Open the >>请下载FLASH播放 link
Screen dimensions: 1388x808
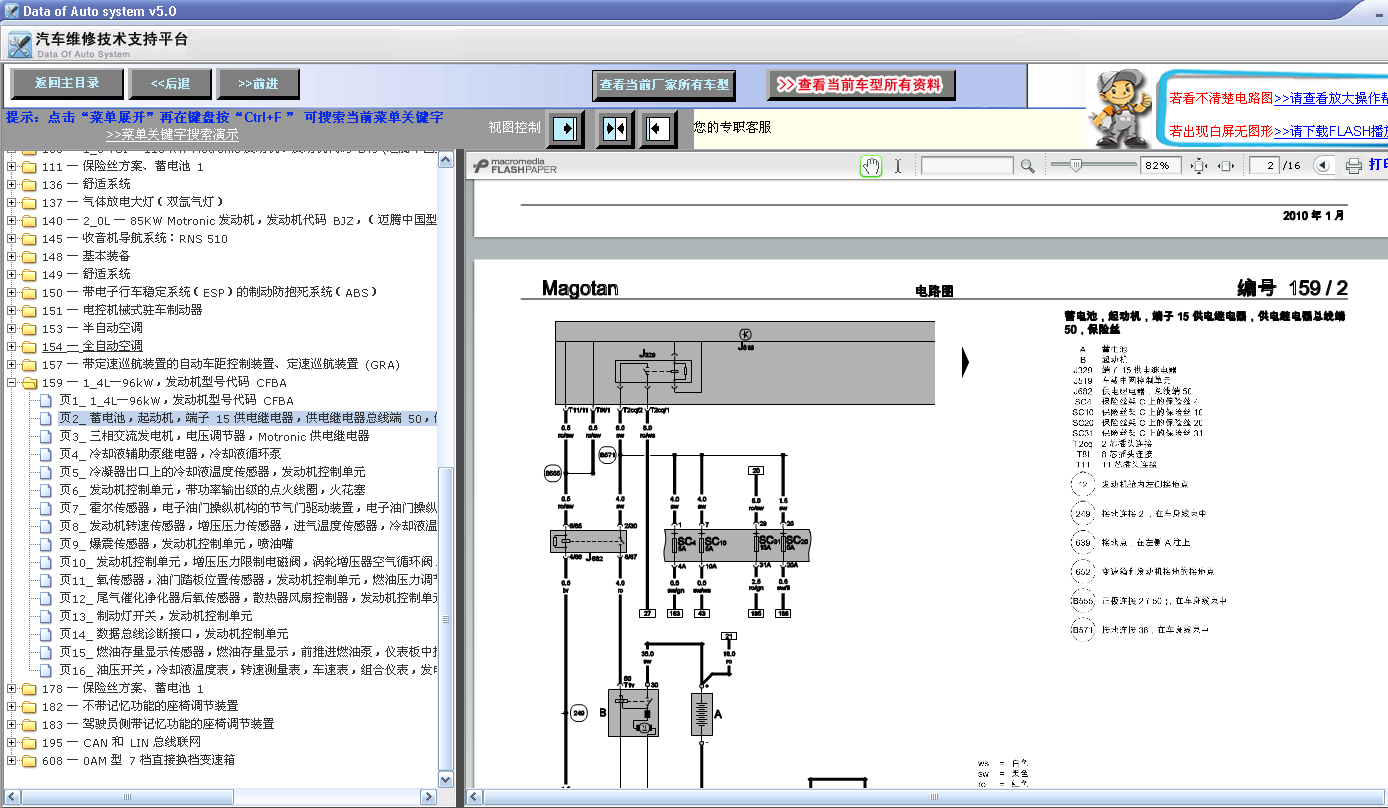(x=1331, y=131)
